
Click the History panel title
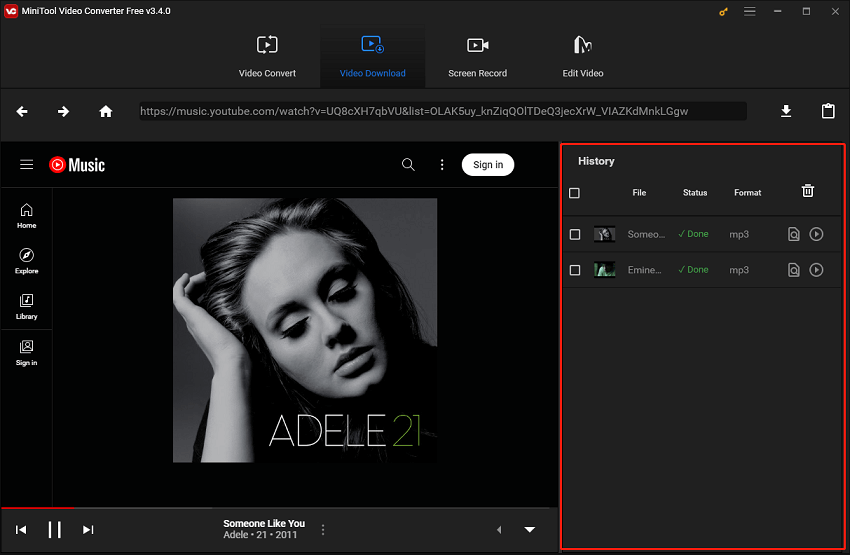[596, 162]
